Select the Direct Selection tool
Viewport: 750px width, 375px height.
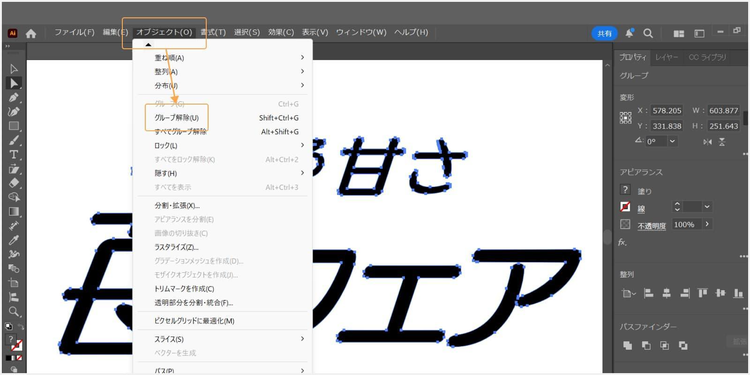[x=14, y=83]
